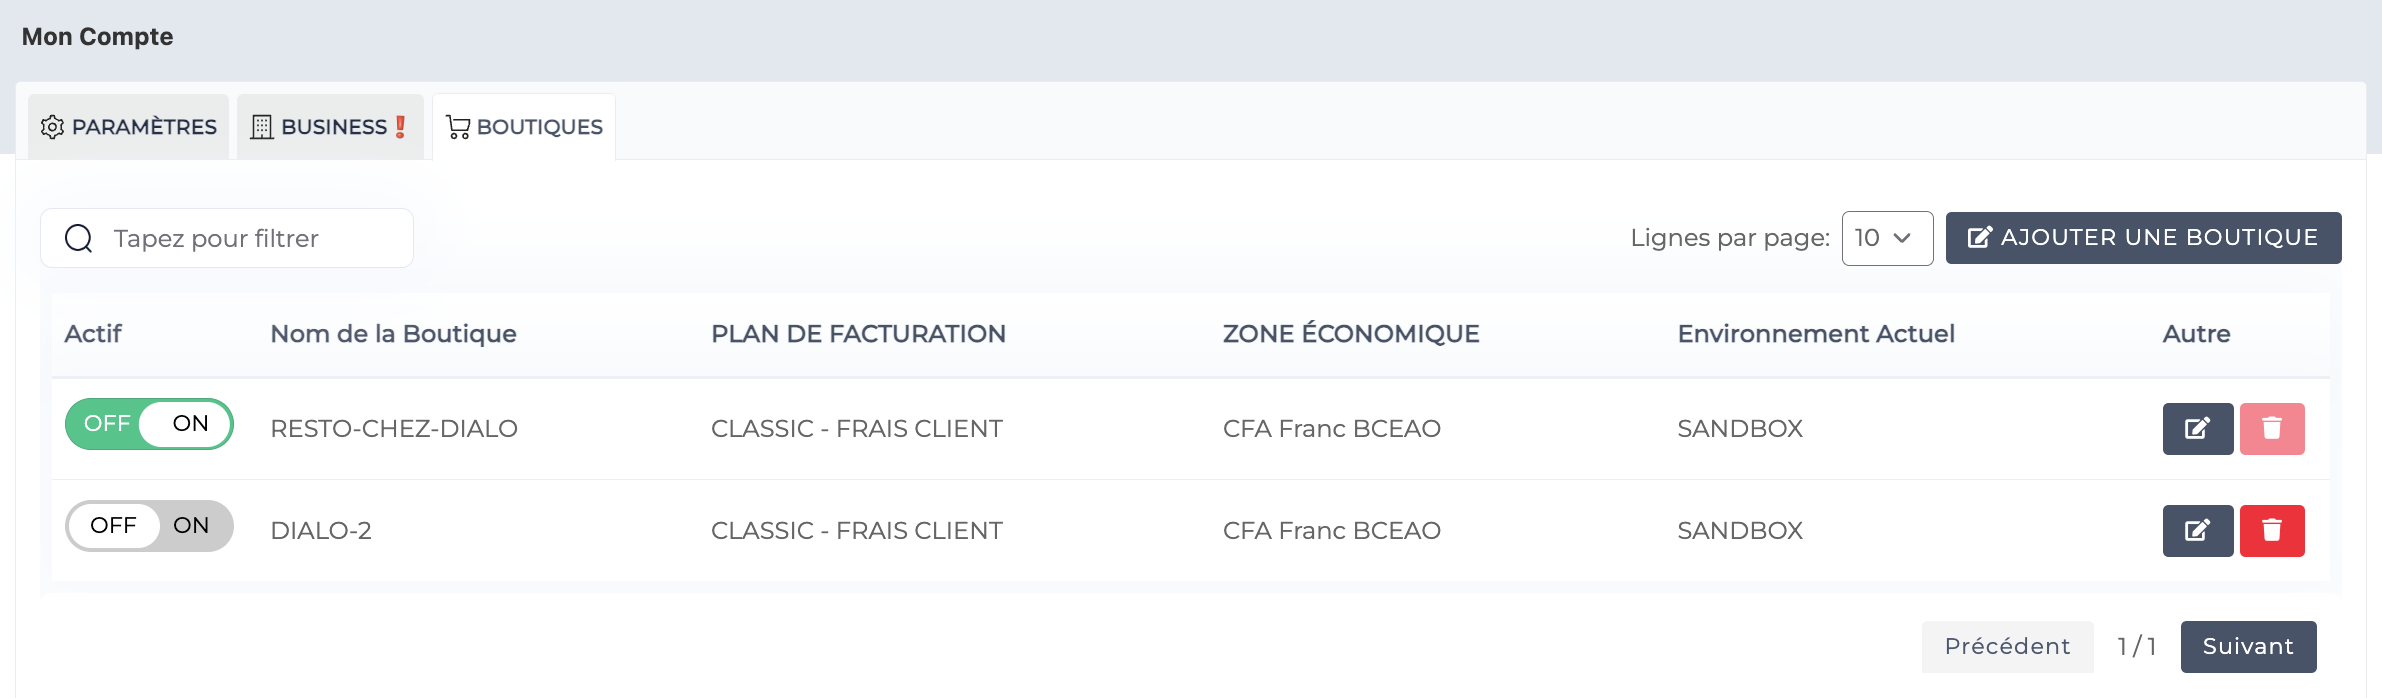The height and width of the screenshot is (698, 2382).
Task: Click the gear icon on Paramètres tab
Action: click(53, 126)
